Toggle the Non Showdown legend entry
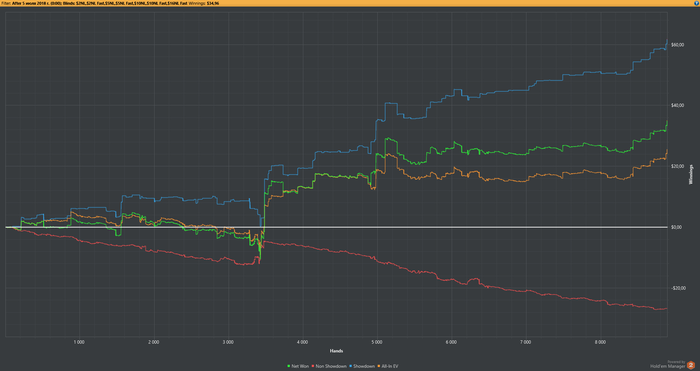 (329, 366)
